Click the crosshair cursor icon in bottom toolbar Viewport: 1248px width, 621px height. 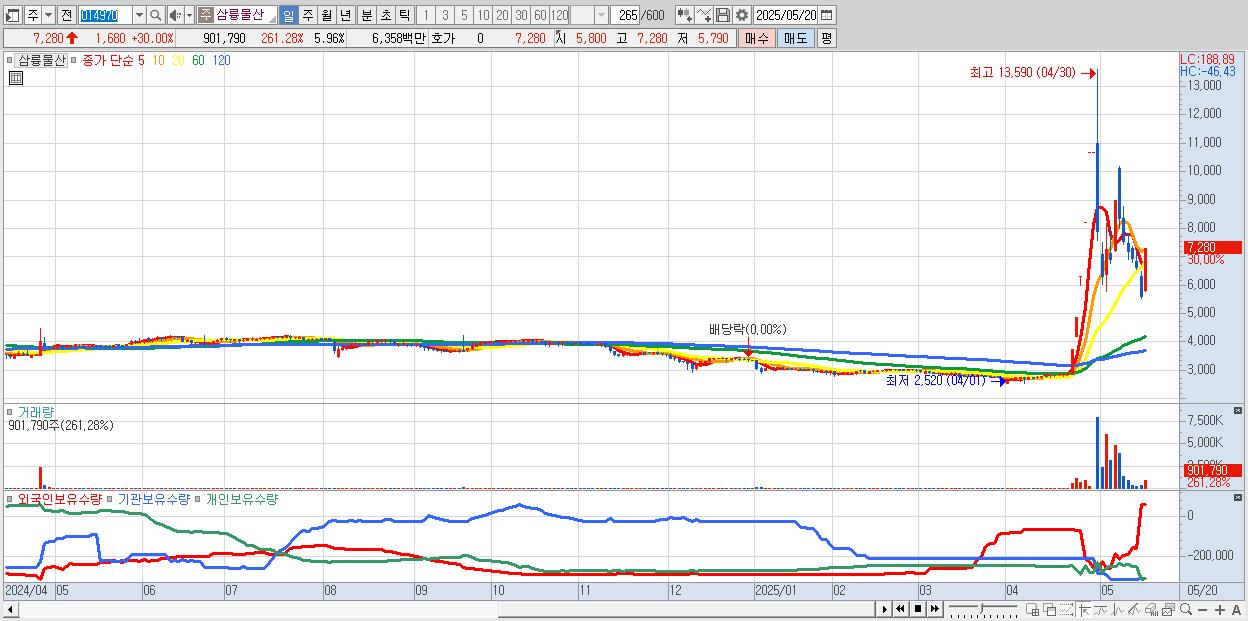(1084, 609)
